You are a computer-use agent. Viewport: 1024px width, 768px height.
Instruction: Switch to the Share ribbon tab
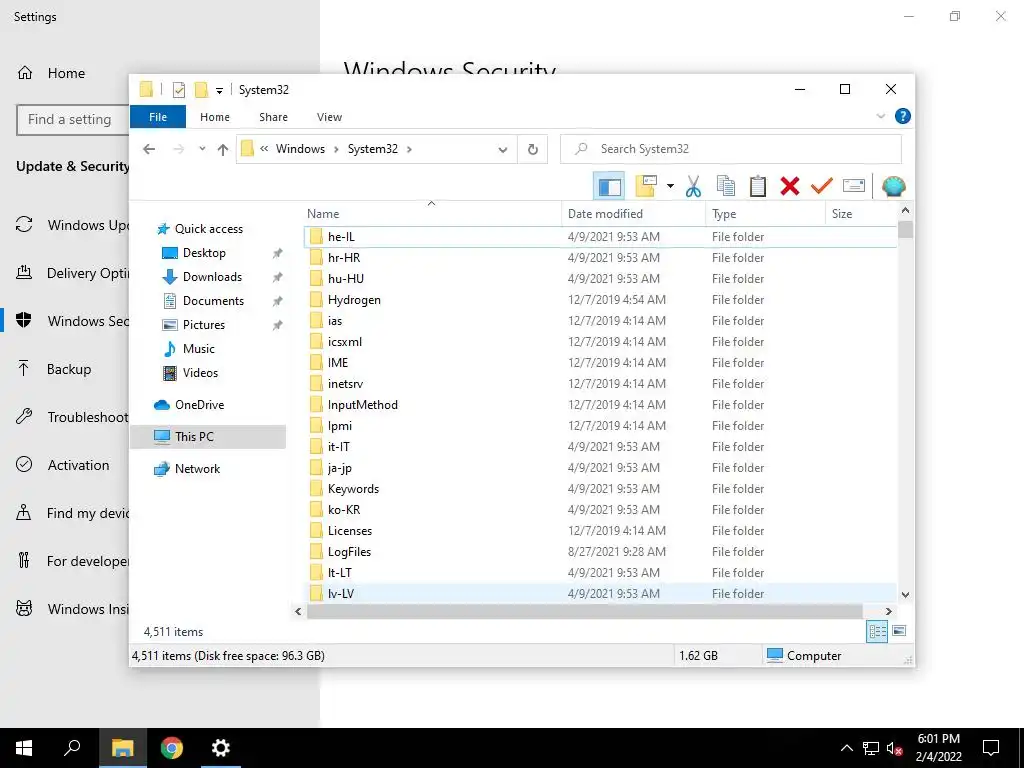pyautogui.click(x=273, y=117)
